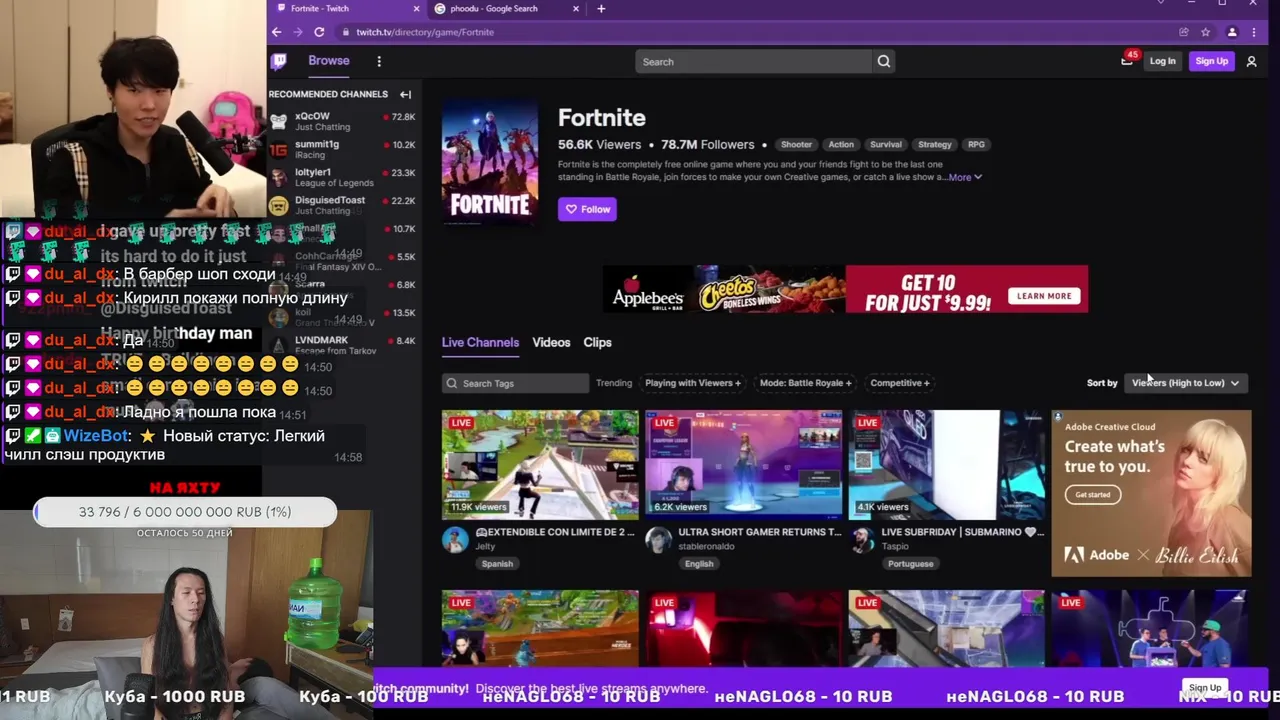1280x720 pixels.
Task: Switch to the Live Channels tab
Action: coord(480,342)
